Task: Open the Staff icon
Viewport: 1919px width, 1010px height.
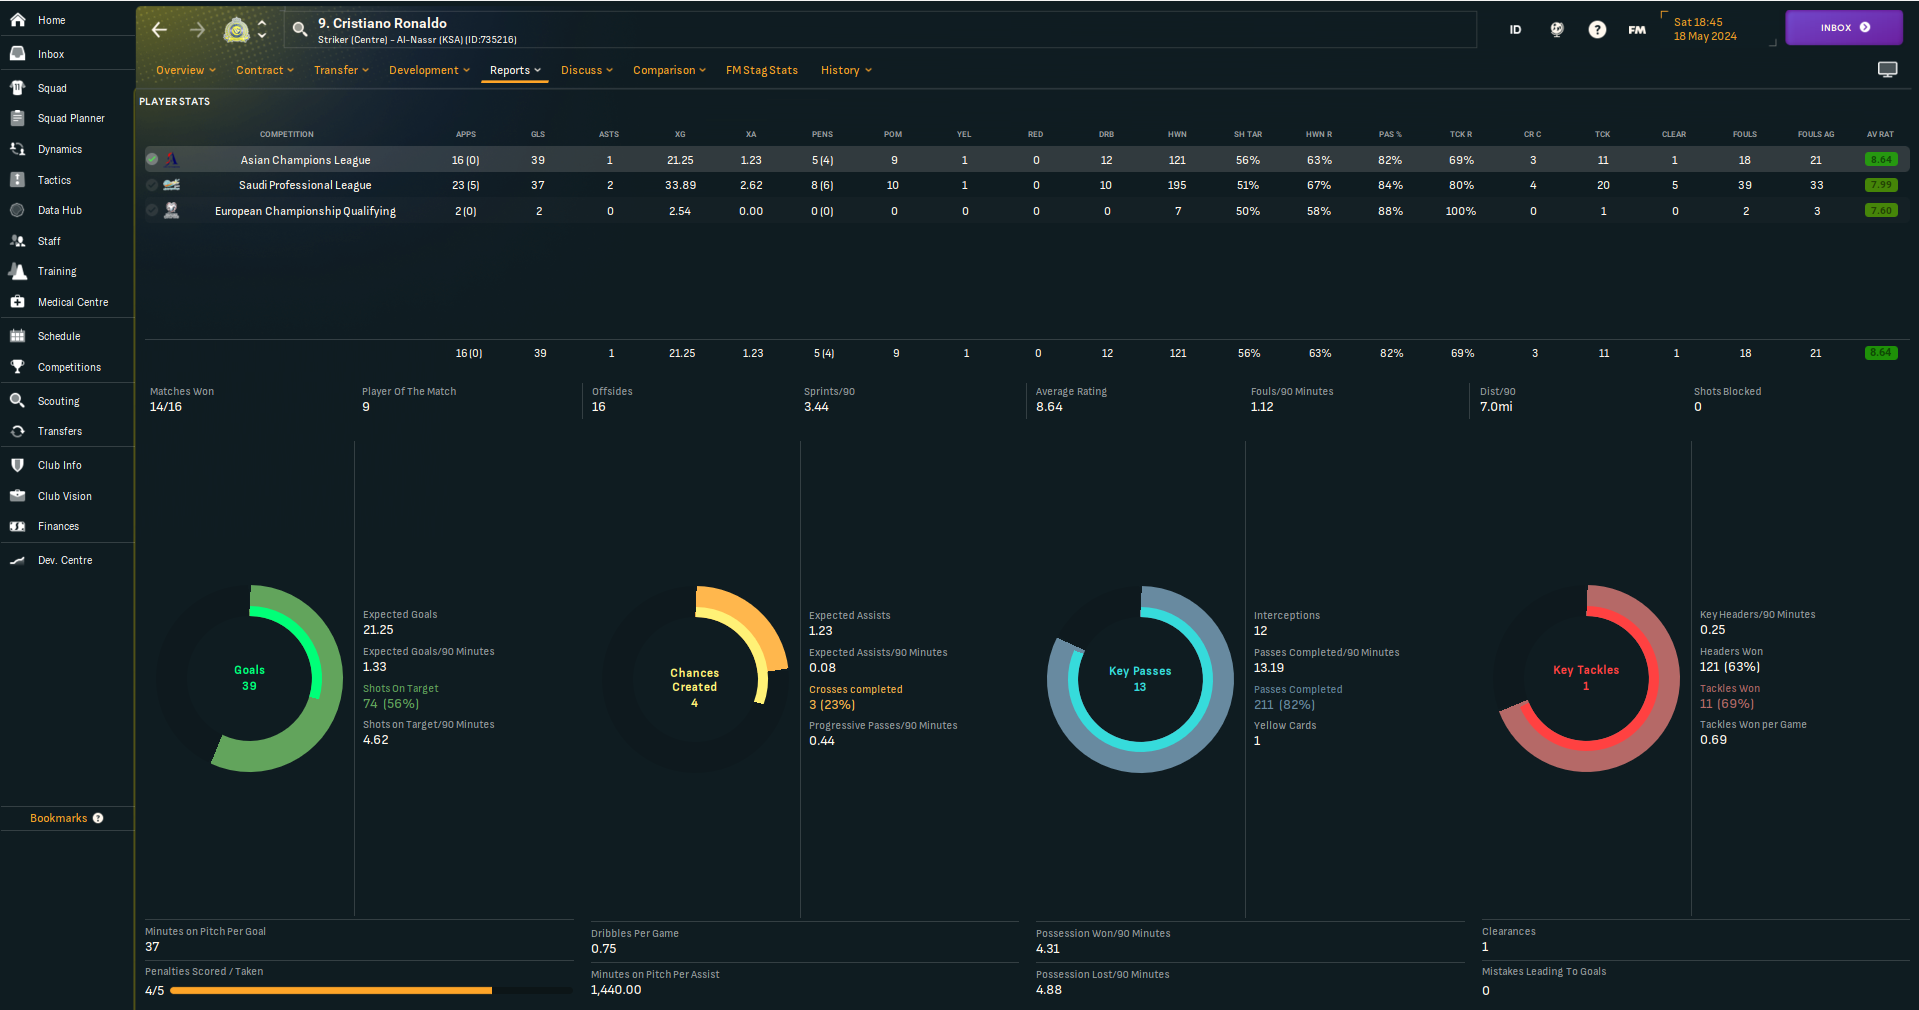Action: tap(17, 241)
